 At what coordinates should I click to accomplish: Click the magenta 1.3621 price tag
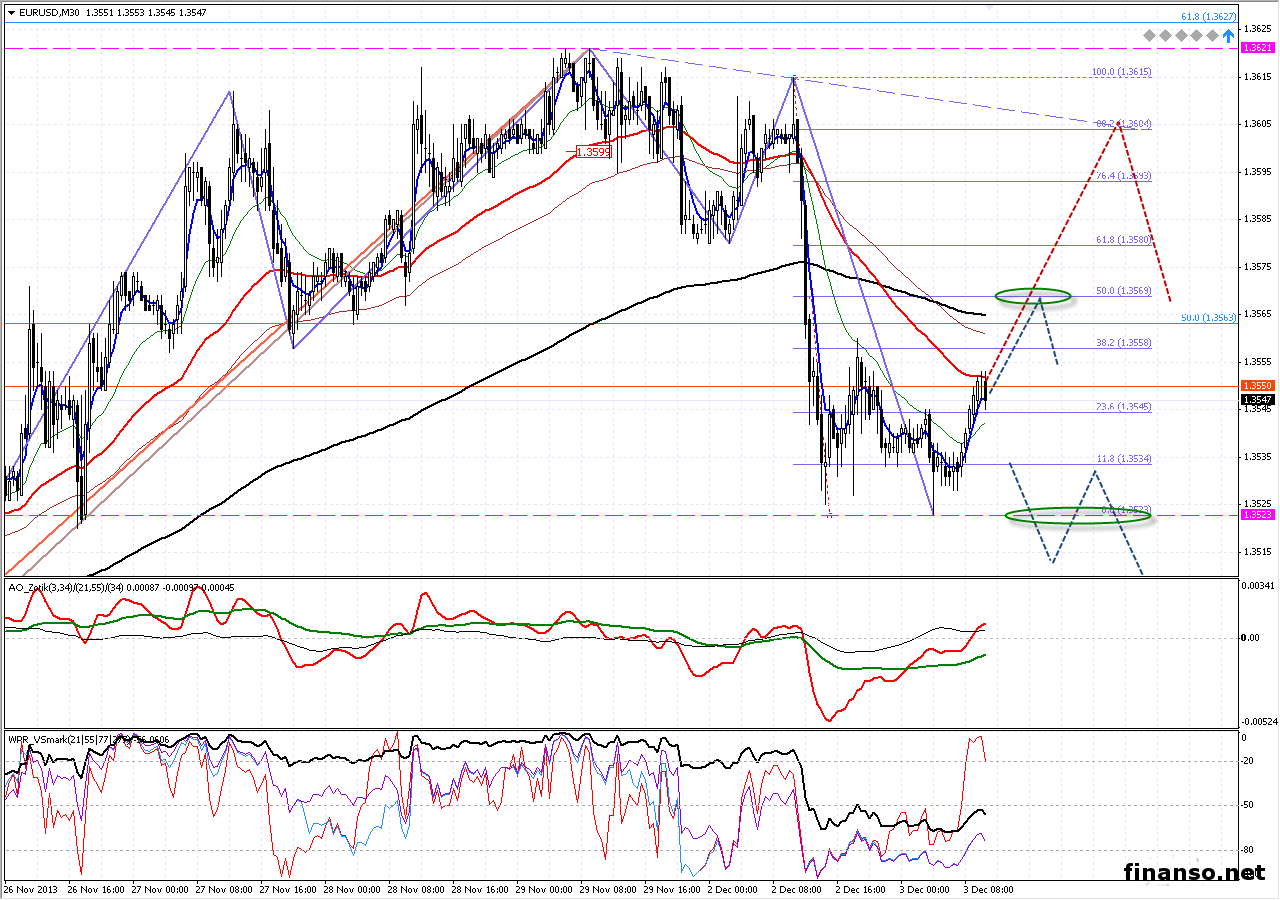(1256, 48)
